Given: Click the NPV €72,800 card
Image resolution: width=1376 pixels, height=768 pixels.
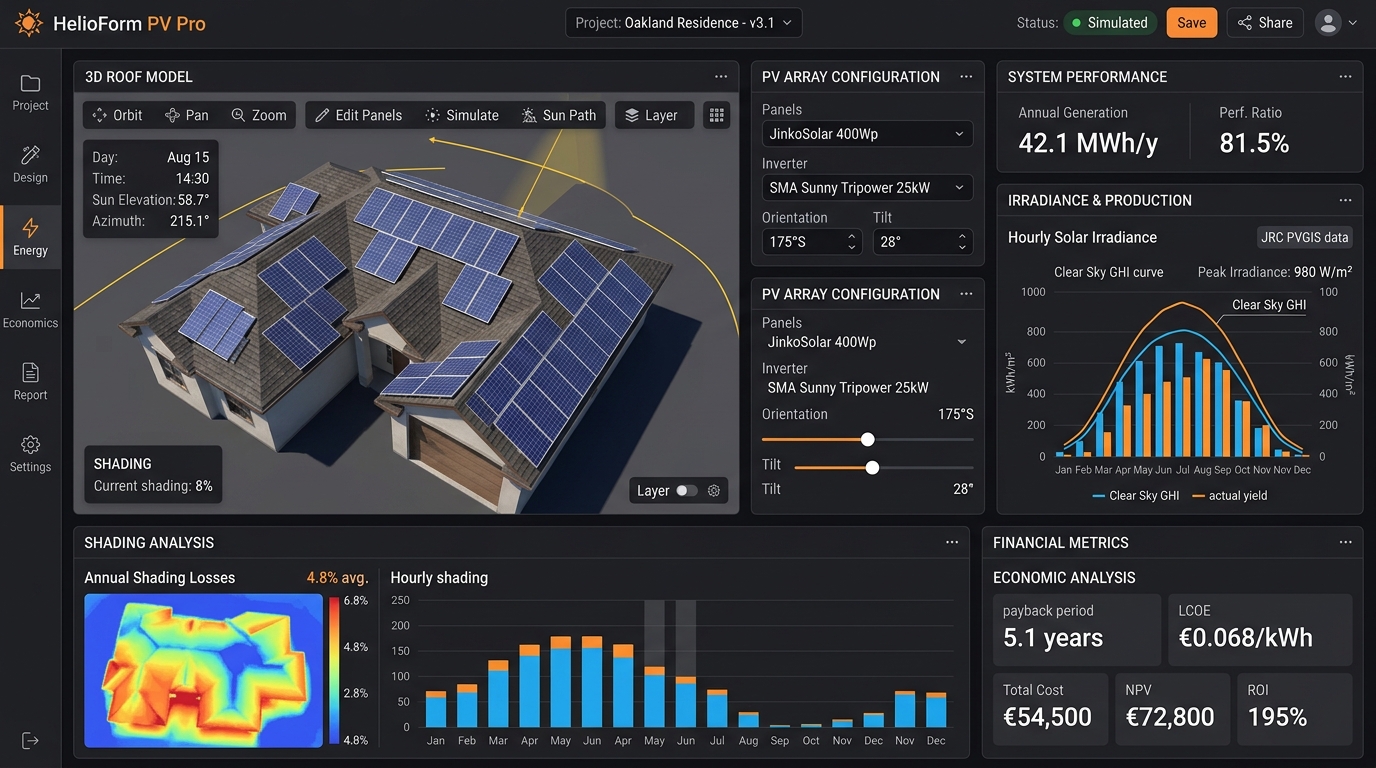Looking at the screenshot, I should click(1172, 709).
